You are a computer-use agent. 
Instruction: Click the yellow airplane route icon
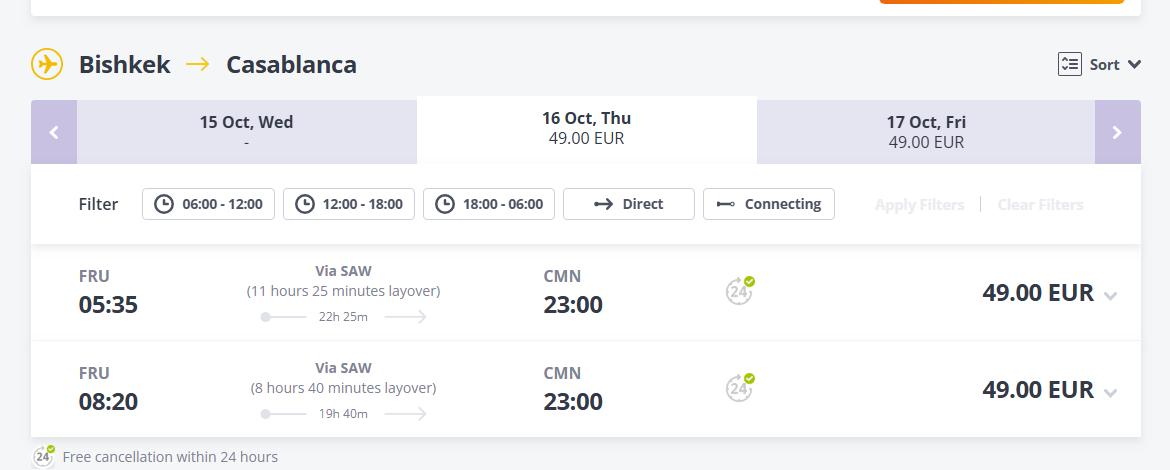47,64
